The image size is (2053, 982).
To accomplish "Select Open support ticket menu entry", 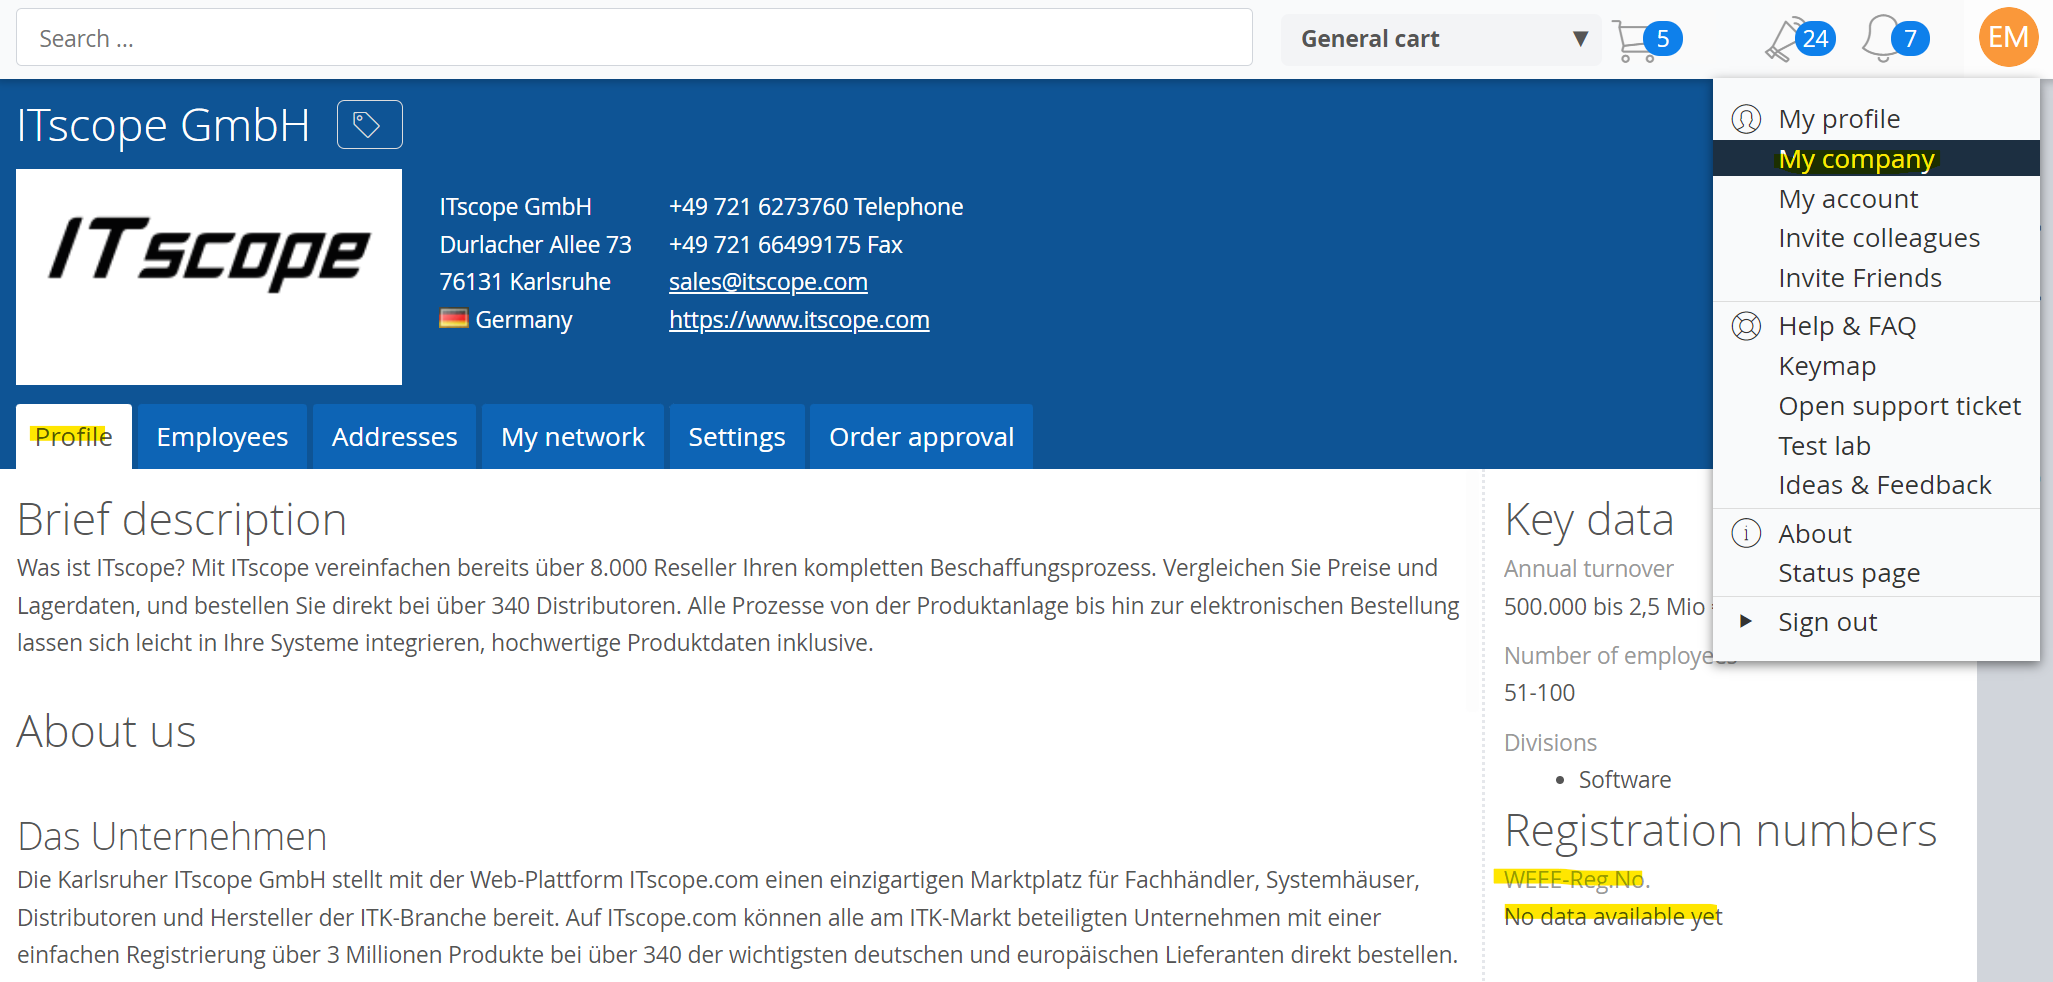I will (1899, 406).
